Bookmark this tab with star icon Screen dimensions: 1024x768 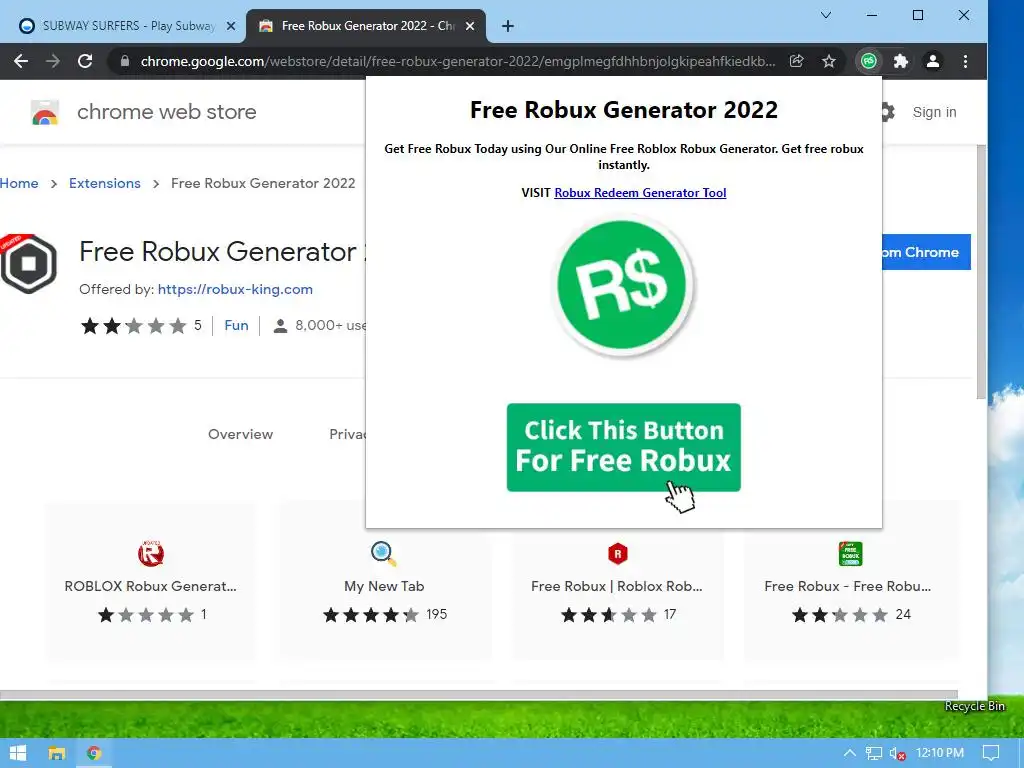[829, 61]
